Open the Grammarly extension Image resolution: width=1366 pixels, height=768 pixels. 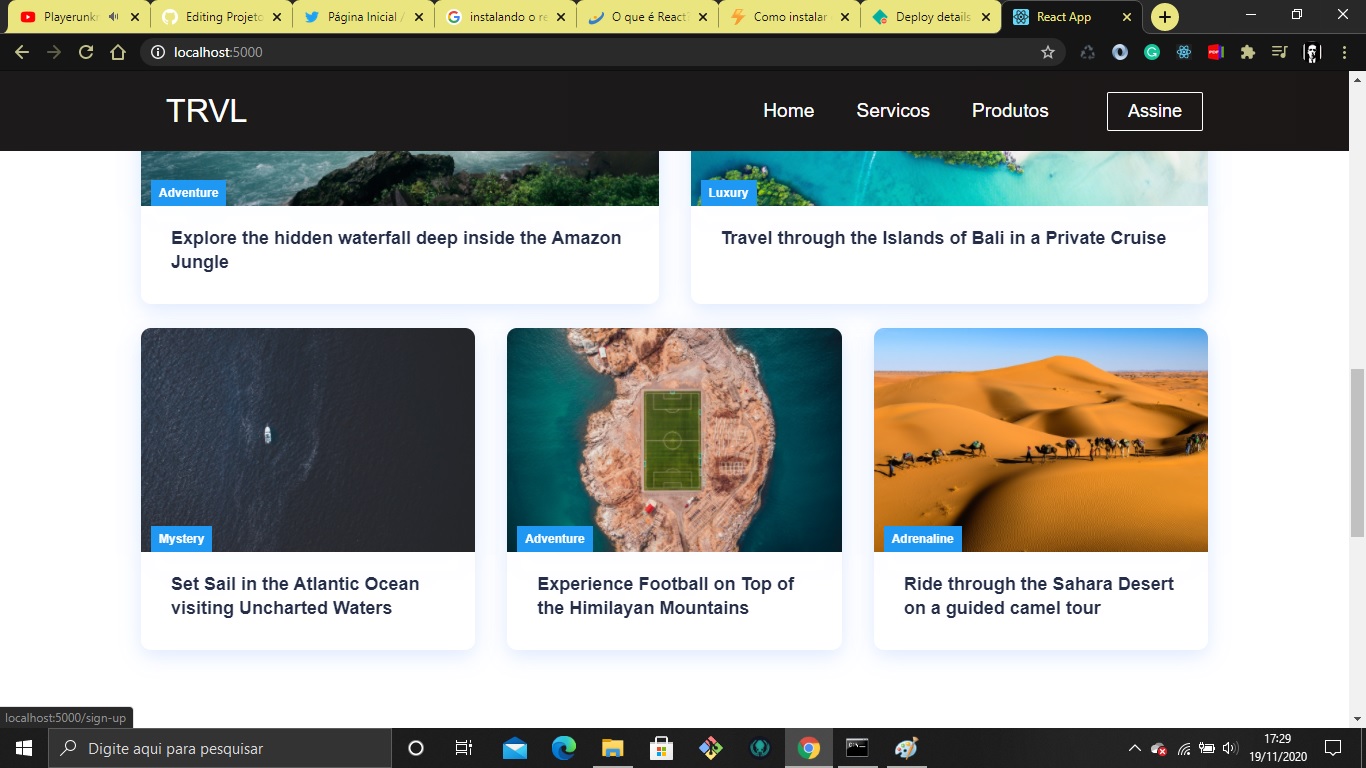(x=1151, y=51)
